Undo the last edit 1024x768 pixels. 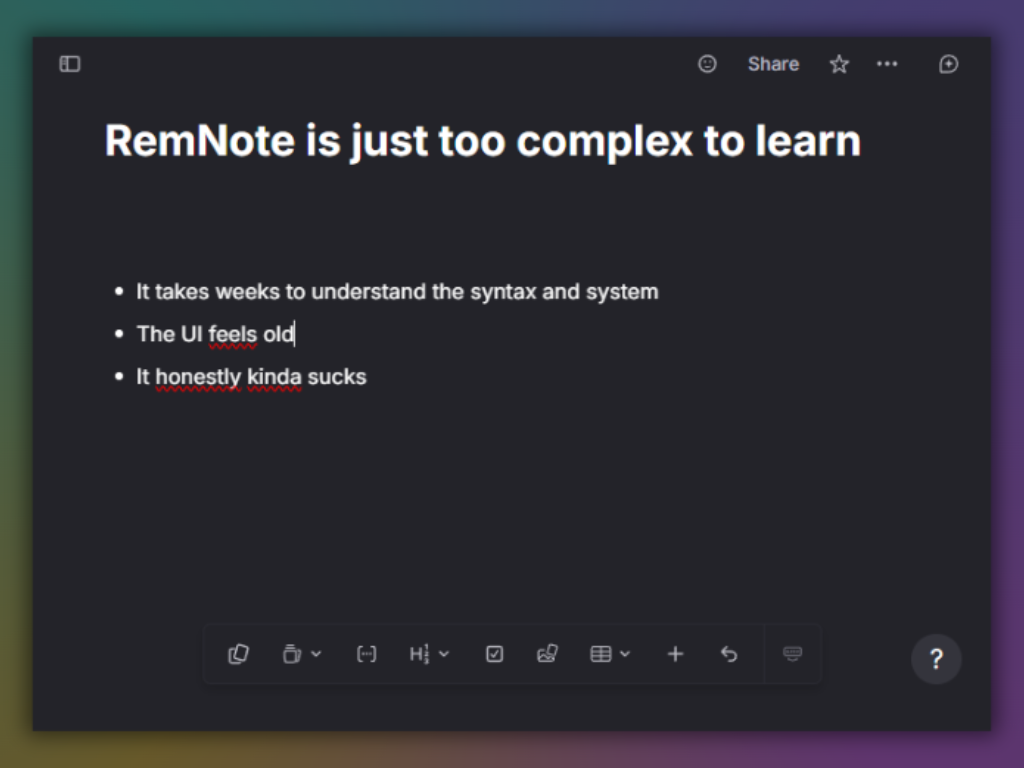729,654
